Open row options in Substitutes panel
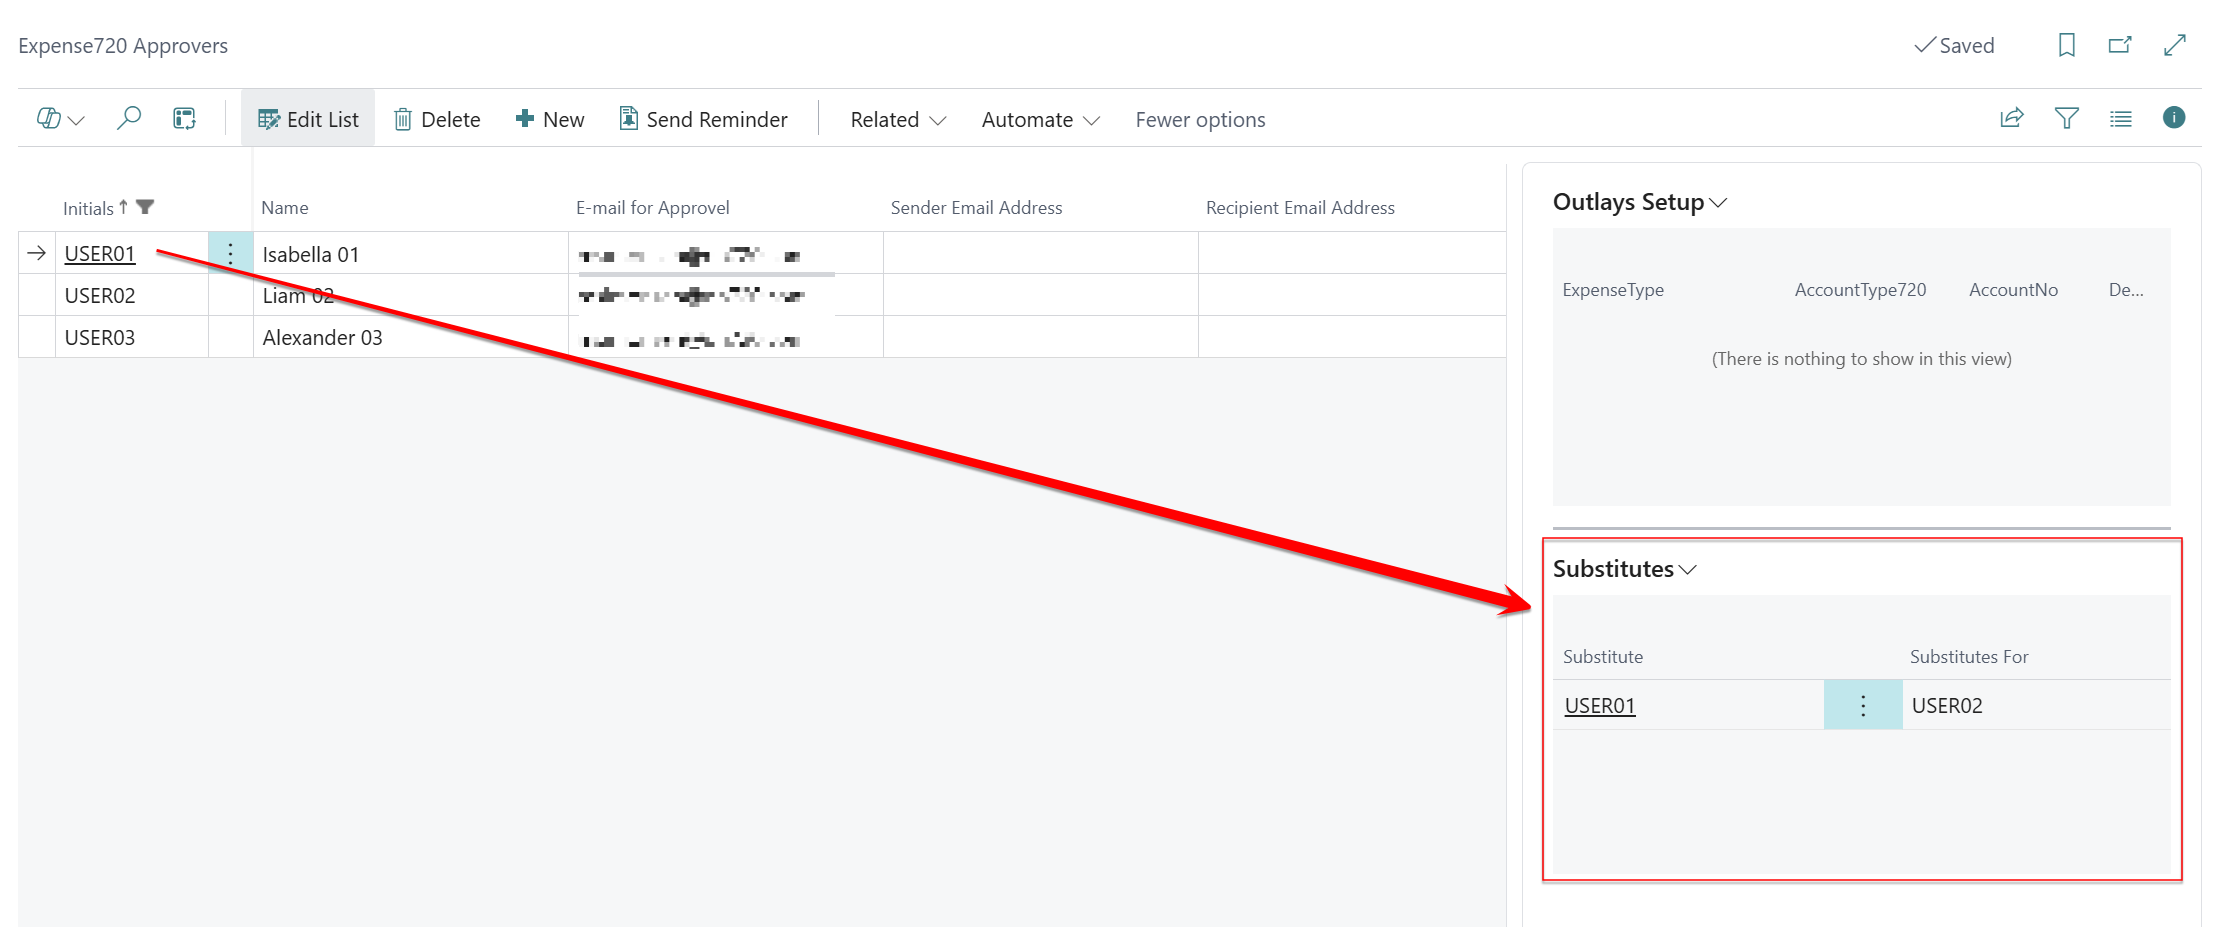 coord(1863,705)
